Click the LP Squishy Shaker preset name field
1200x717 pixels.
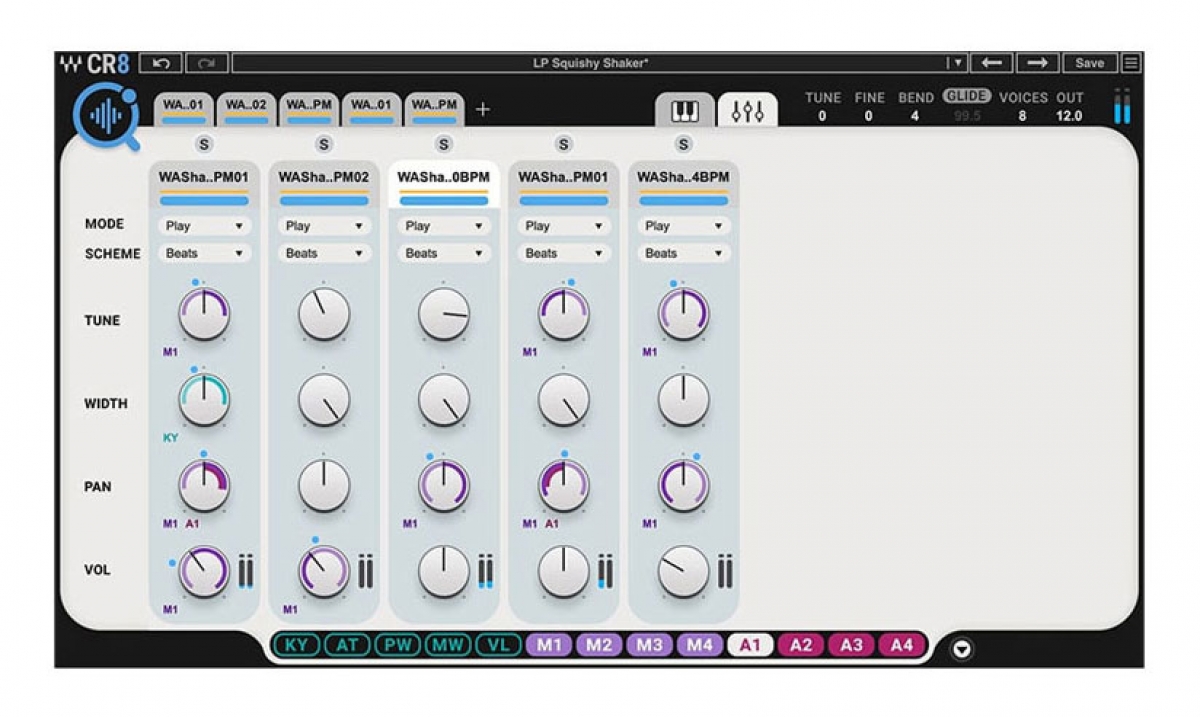point(590,63)
